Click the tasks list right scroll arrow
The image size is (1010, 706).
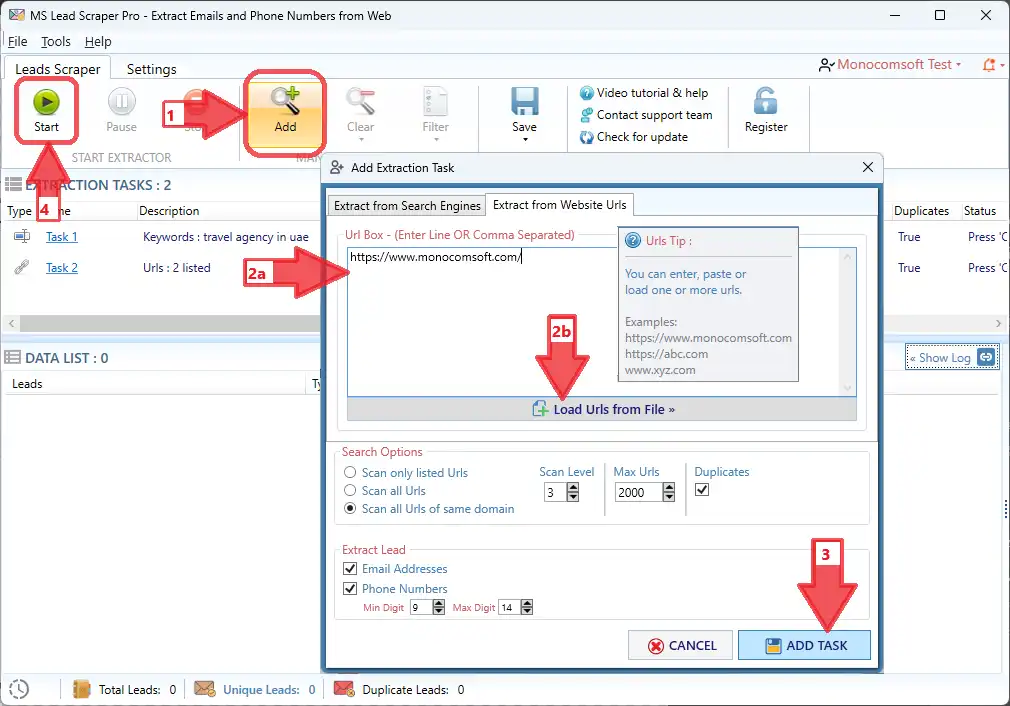pyautogui.click(x=998, y=323)
